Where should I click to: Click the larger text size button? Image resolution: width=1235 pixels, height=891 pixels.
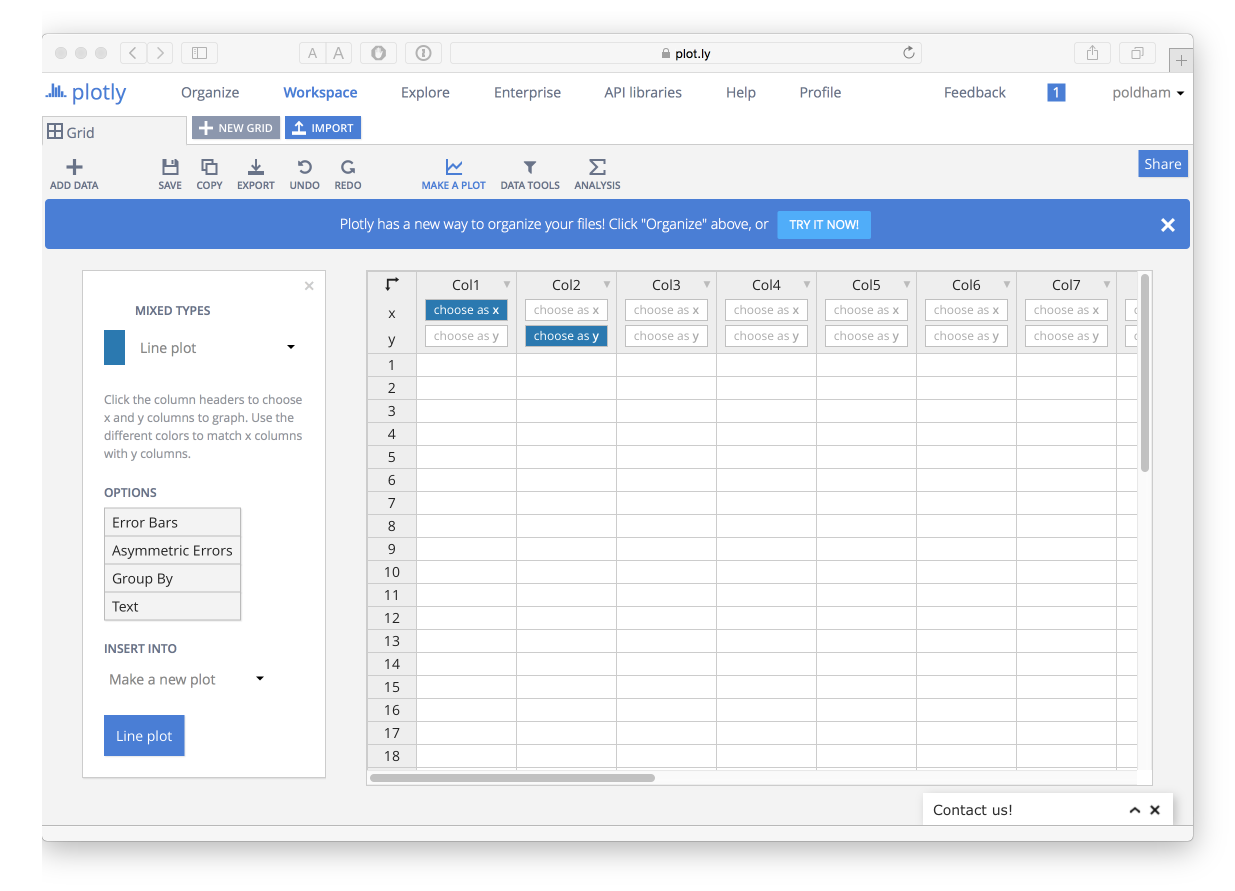pos(339,53)
